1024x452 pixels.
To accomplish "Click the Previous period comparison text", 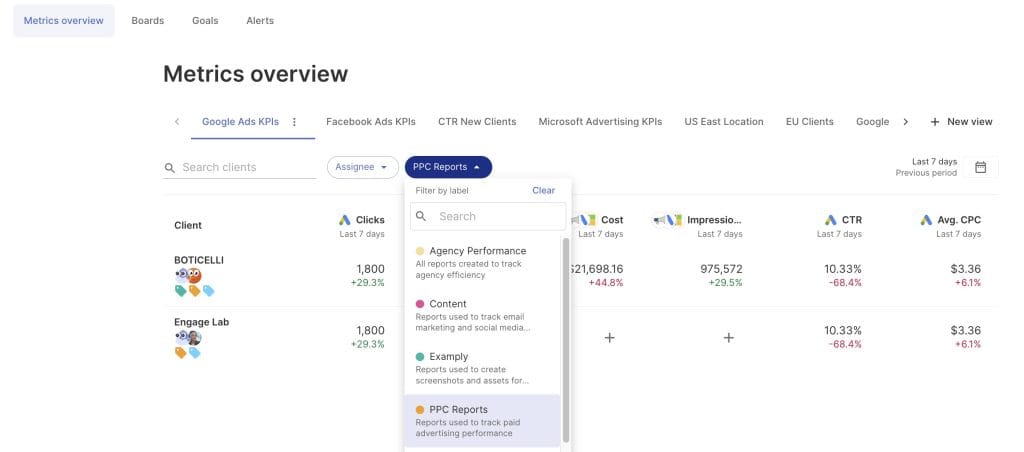I will [926, 173].
